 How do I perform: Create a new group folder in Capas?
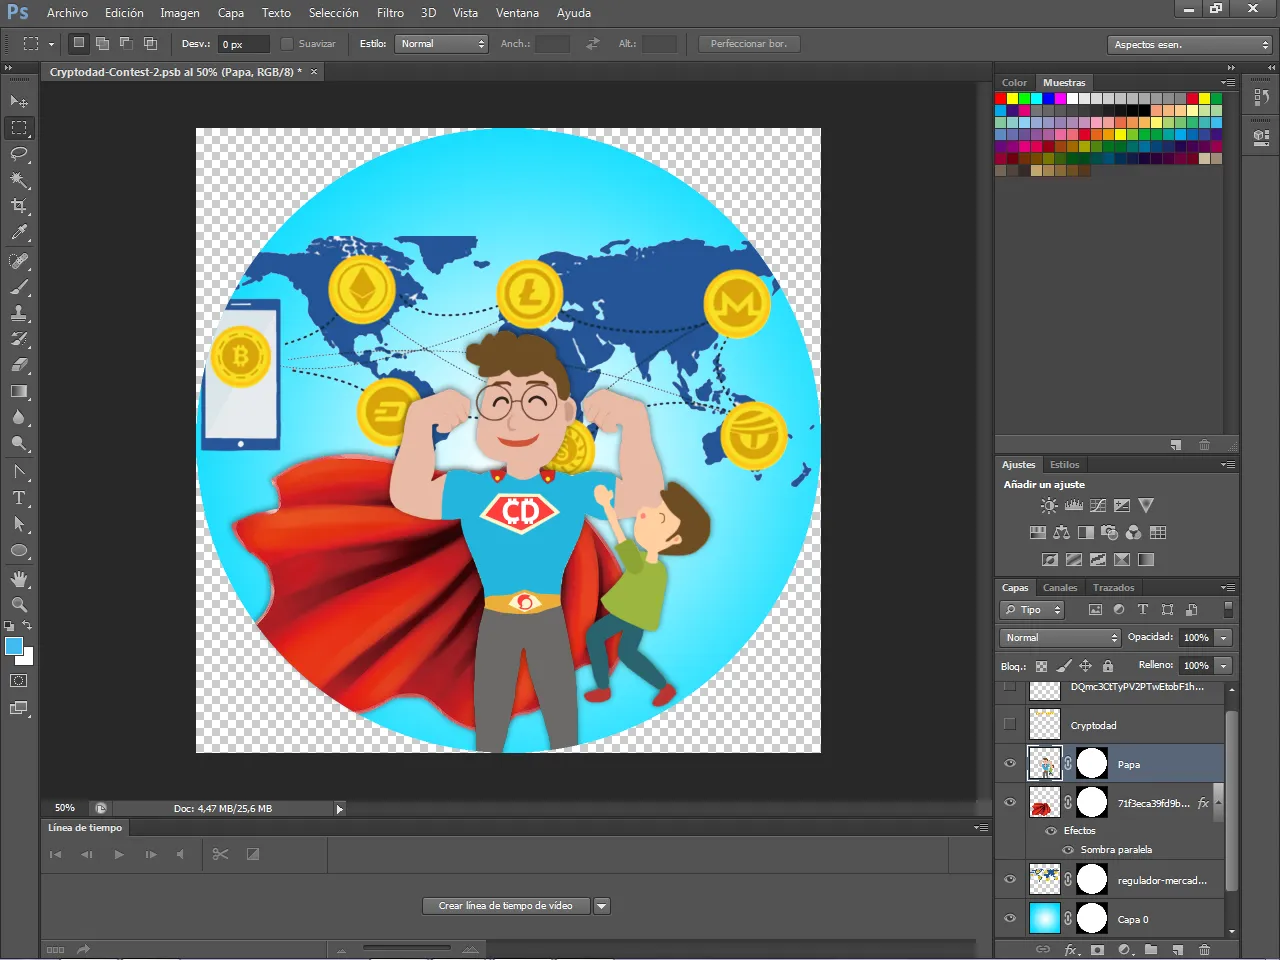coord(1151,950)
